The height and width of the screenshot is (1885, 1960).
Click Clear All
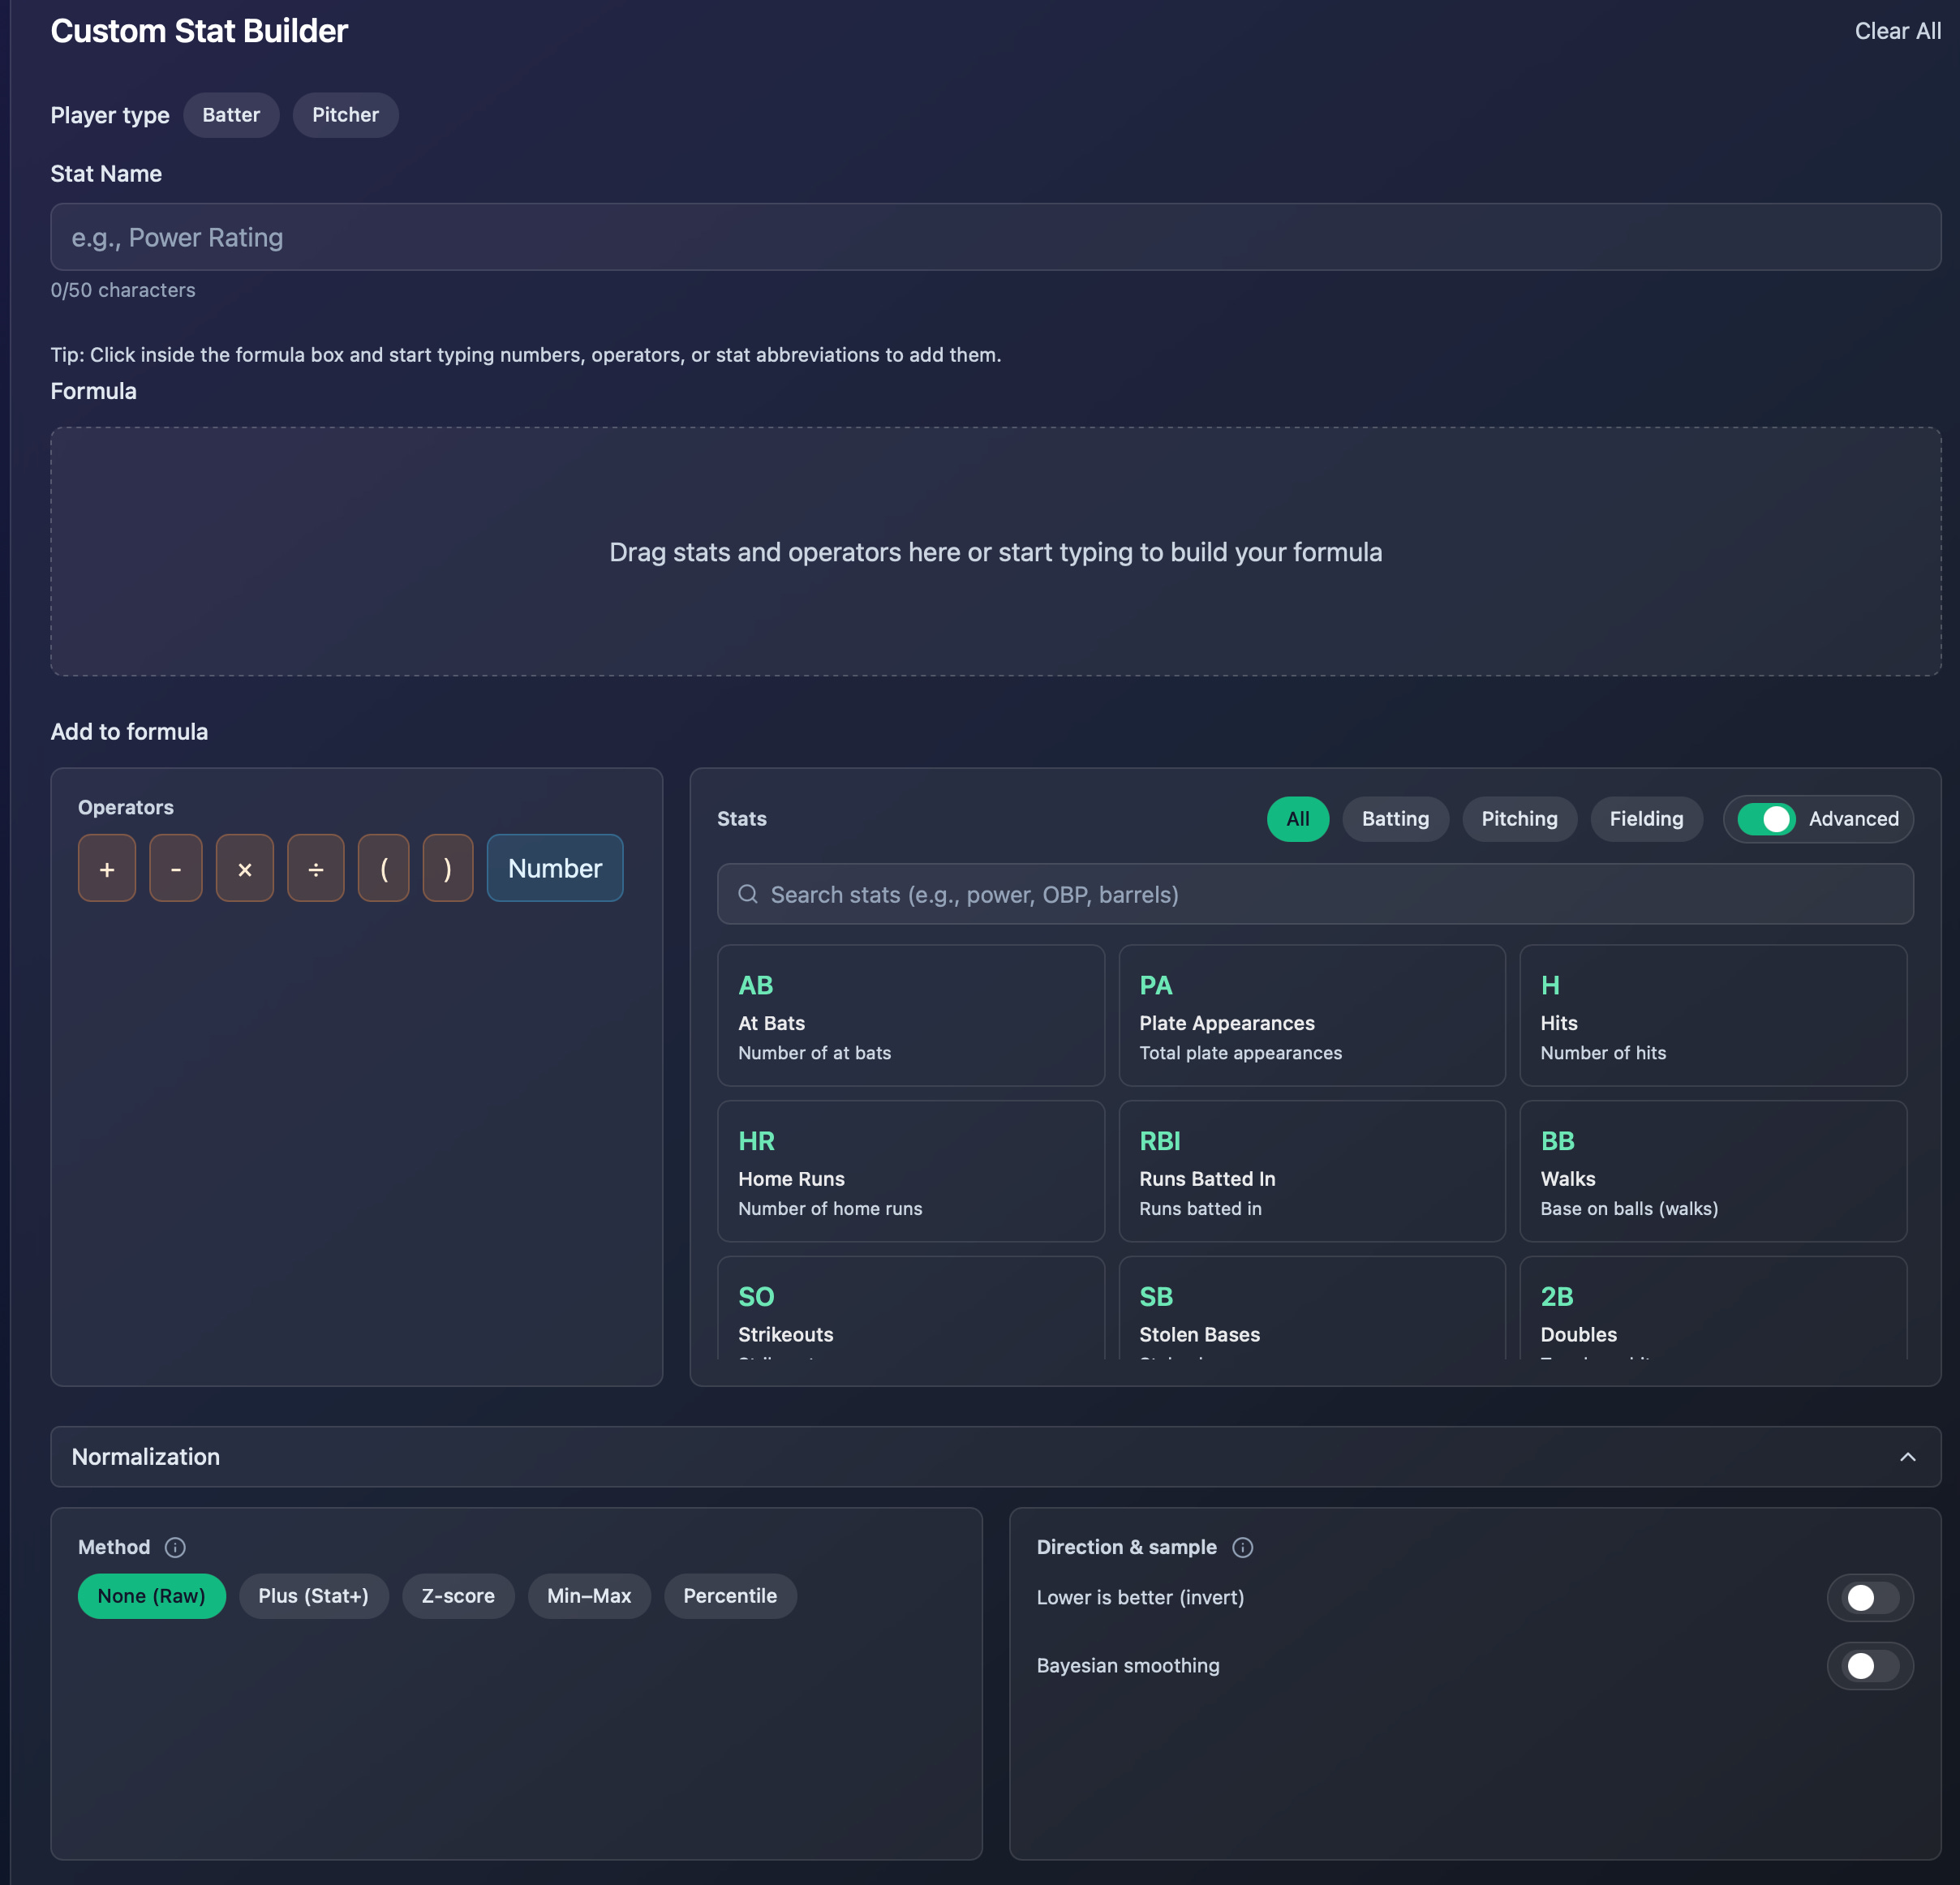[1897, 31]
